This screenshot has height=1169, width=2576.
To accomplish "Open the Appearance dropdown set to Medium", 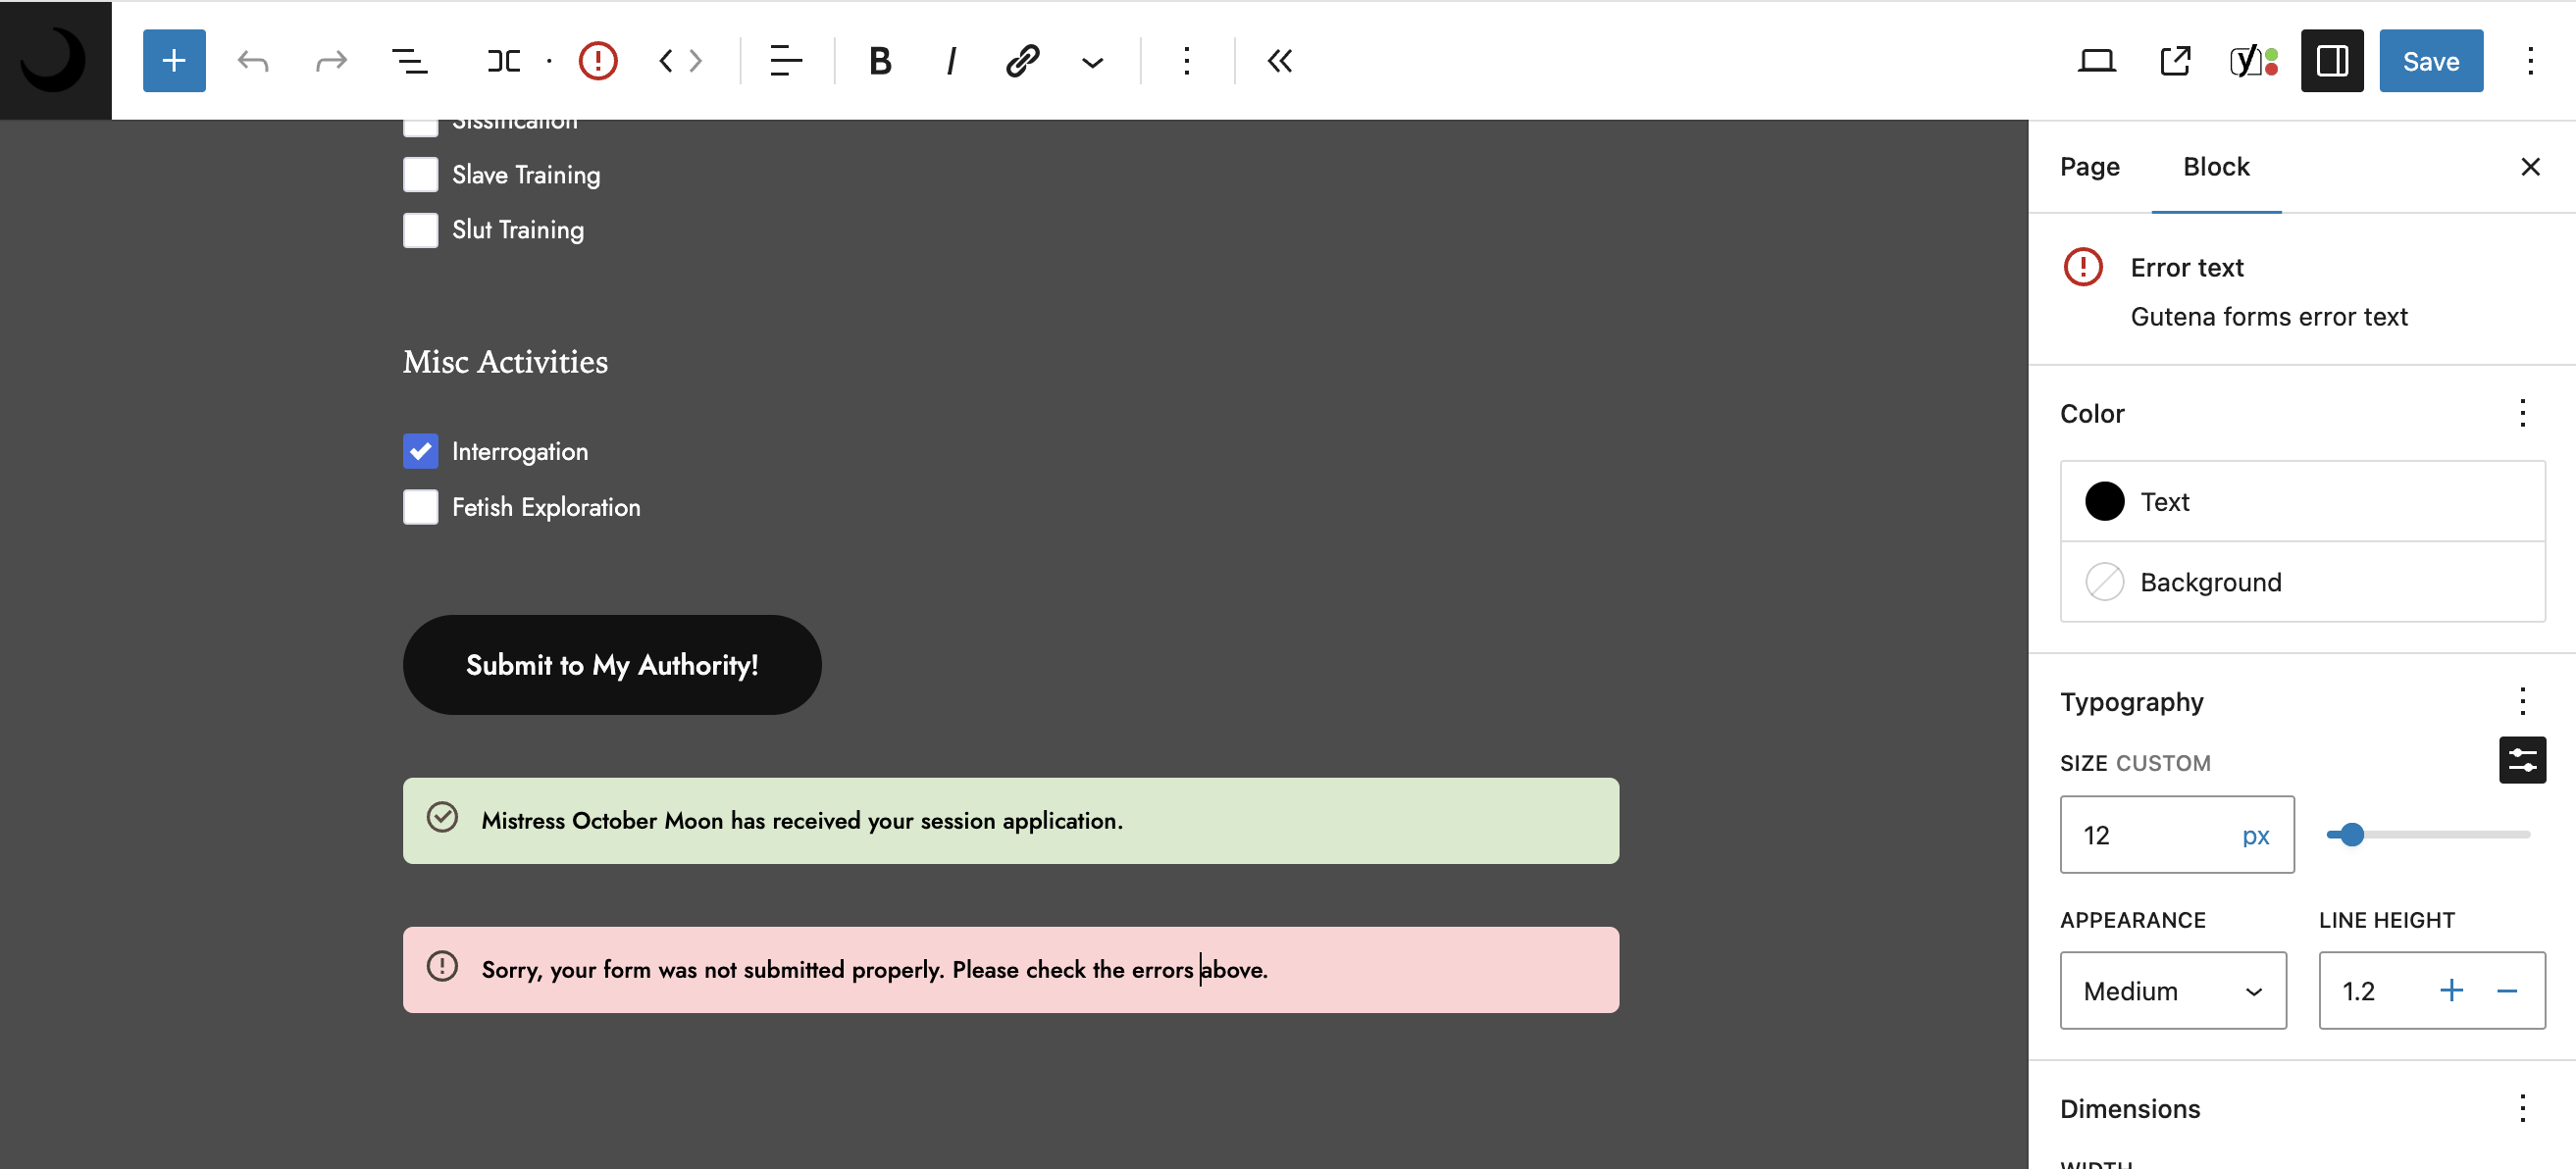I will pos(2172,990).
